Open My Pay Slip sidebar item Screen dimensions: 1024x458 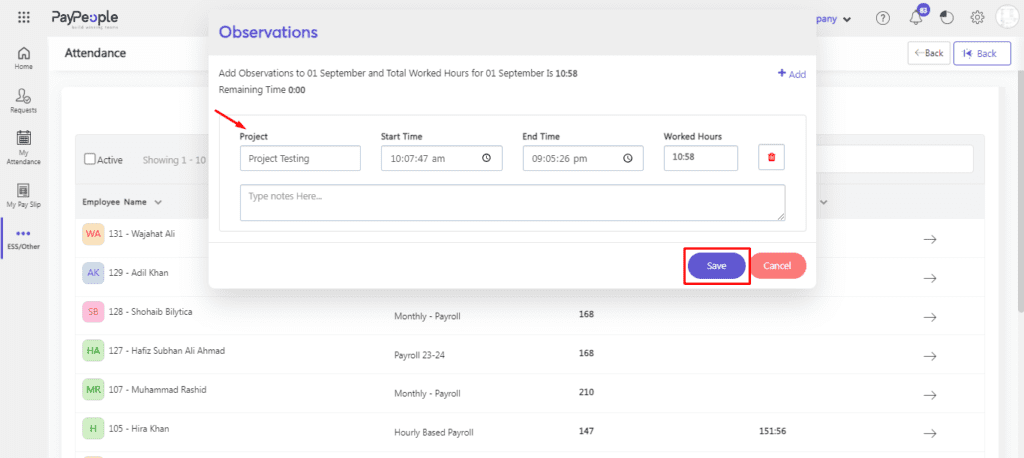pos(24,195)
